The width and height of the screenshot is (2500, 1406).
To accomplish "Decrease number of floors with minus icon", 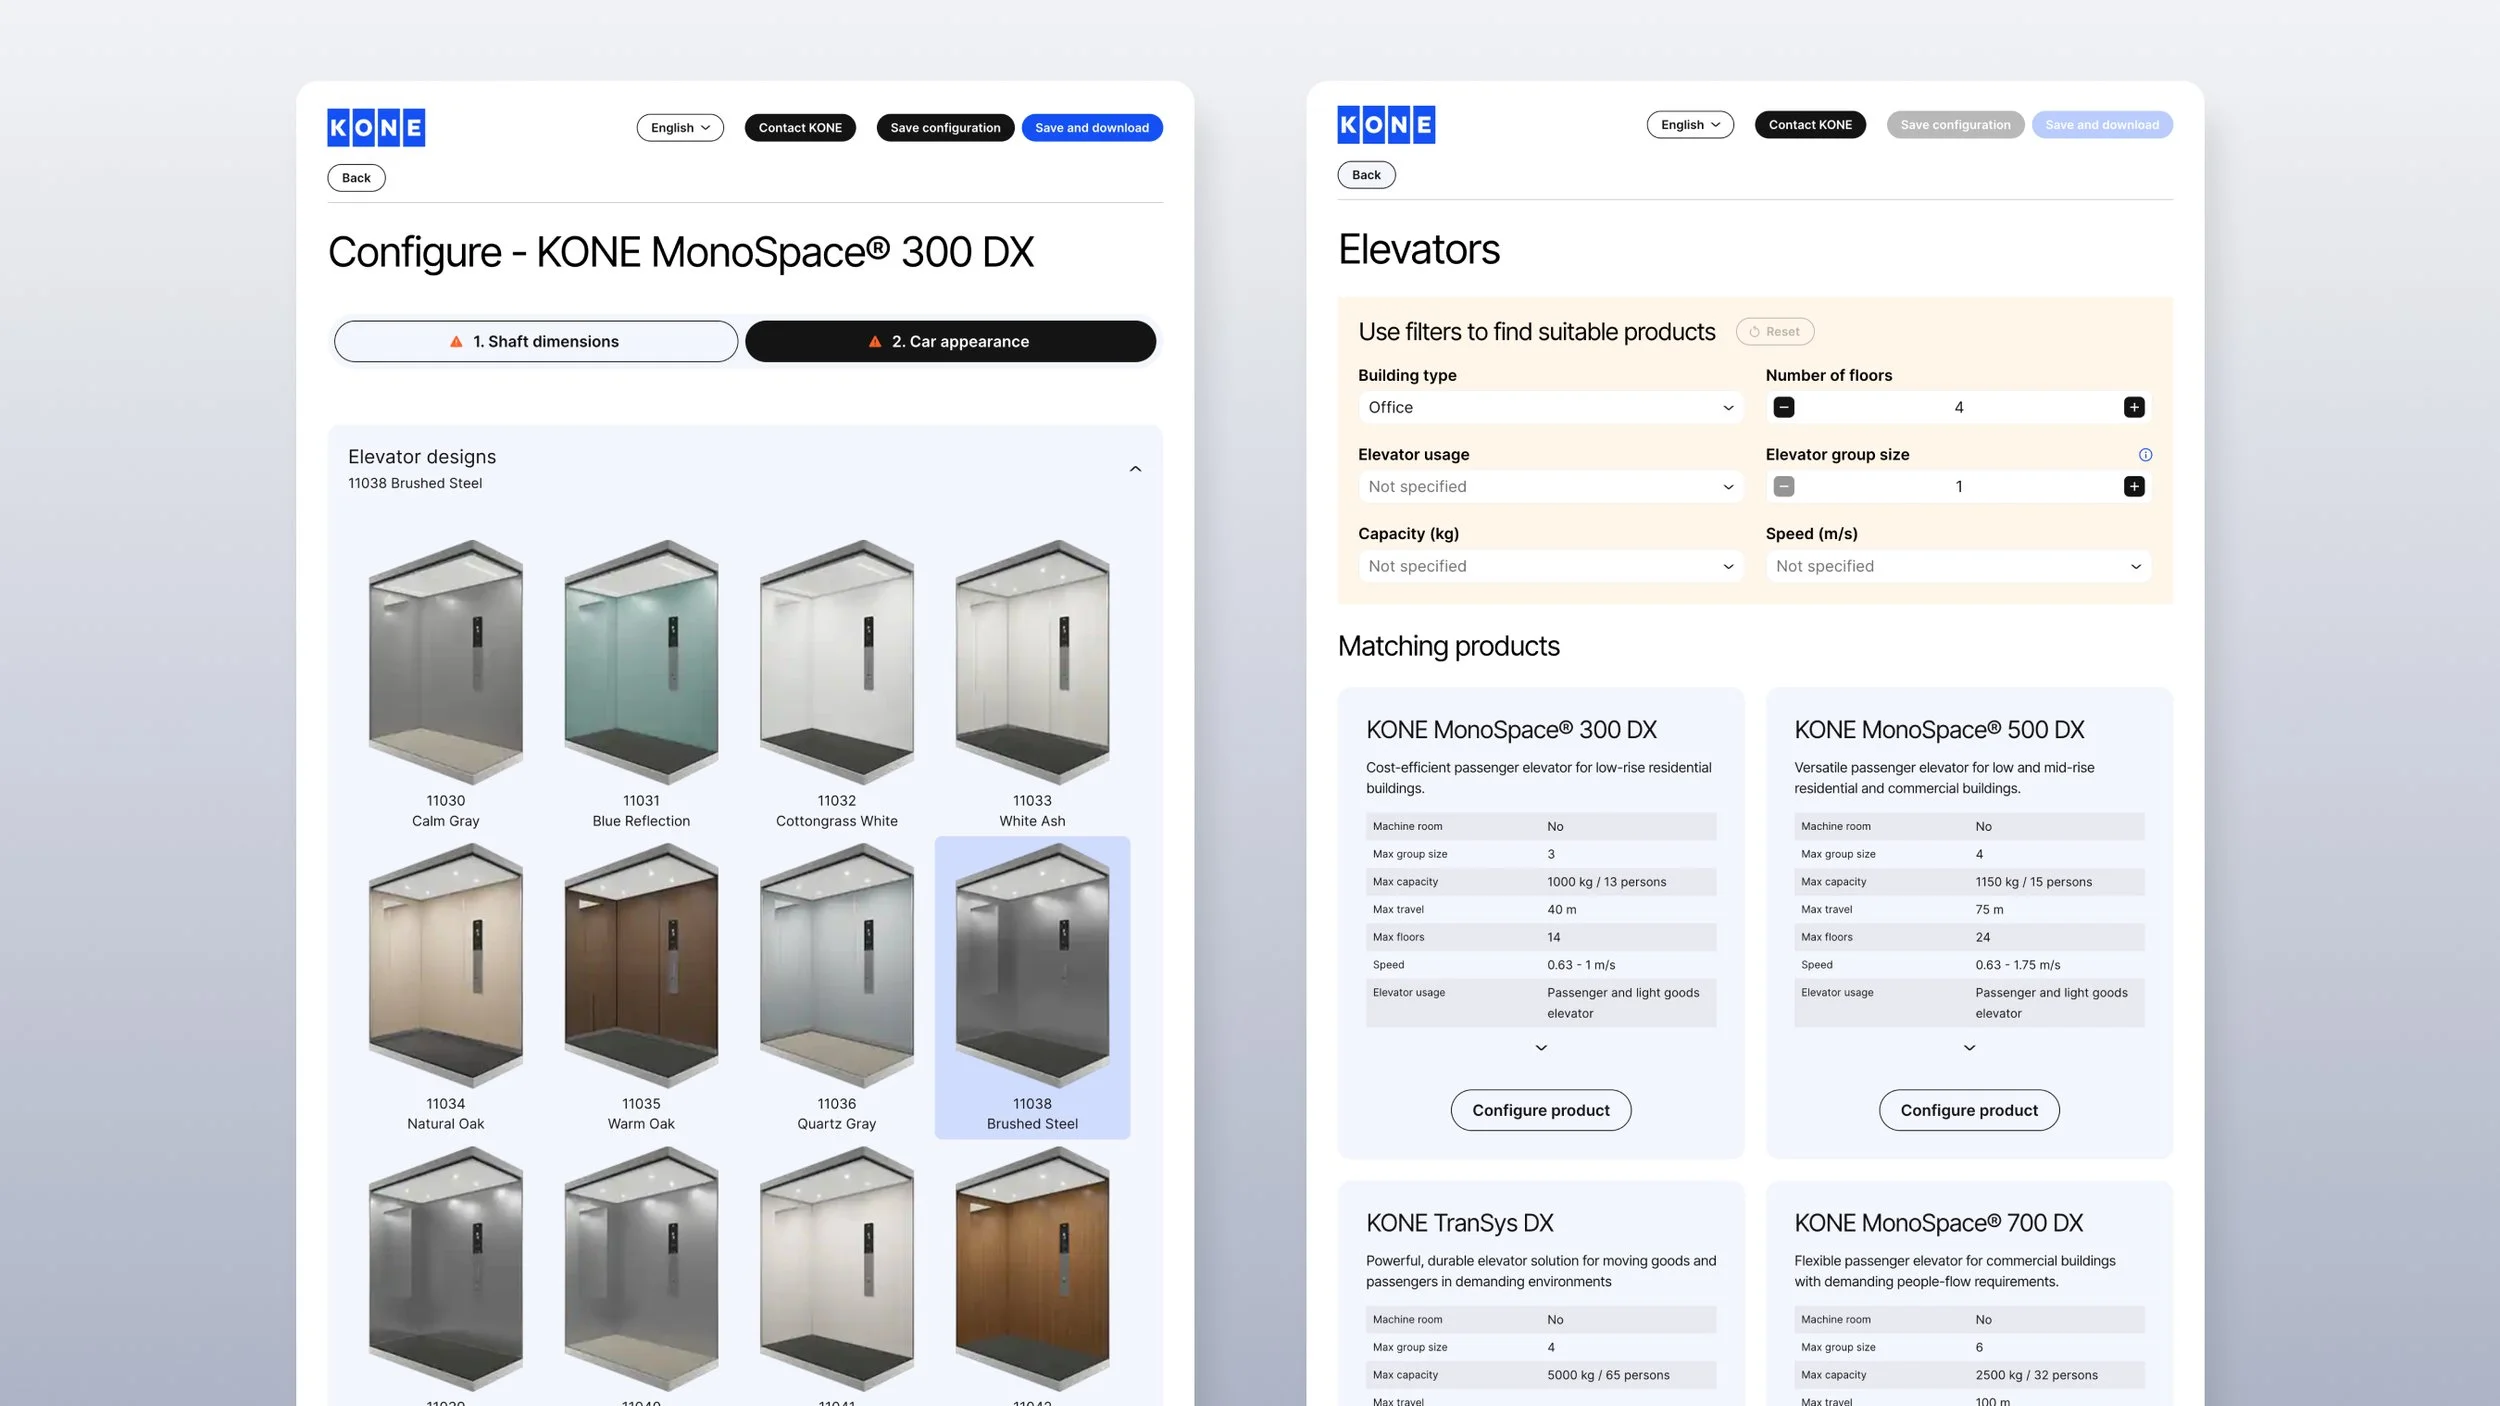I will tap(1783, 407).
